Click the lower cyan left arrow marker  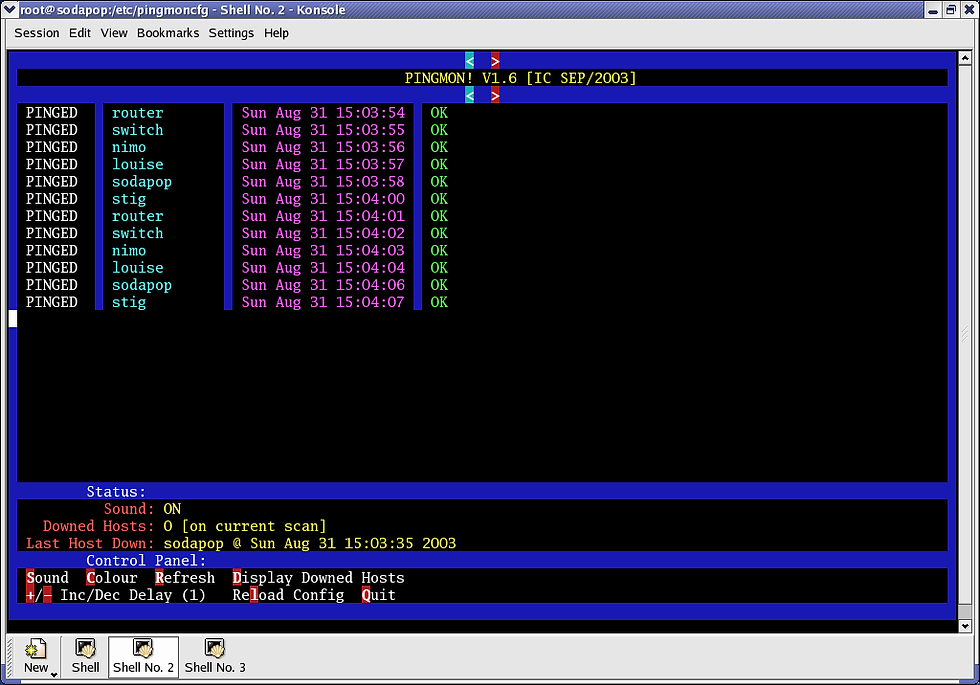[469, 95]
